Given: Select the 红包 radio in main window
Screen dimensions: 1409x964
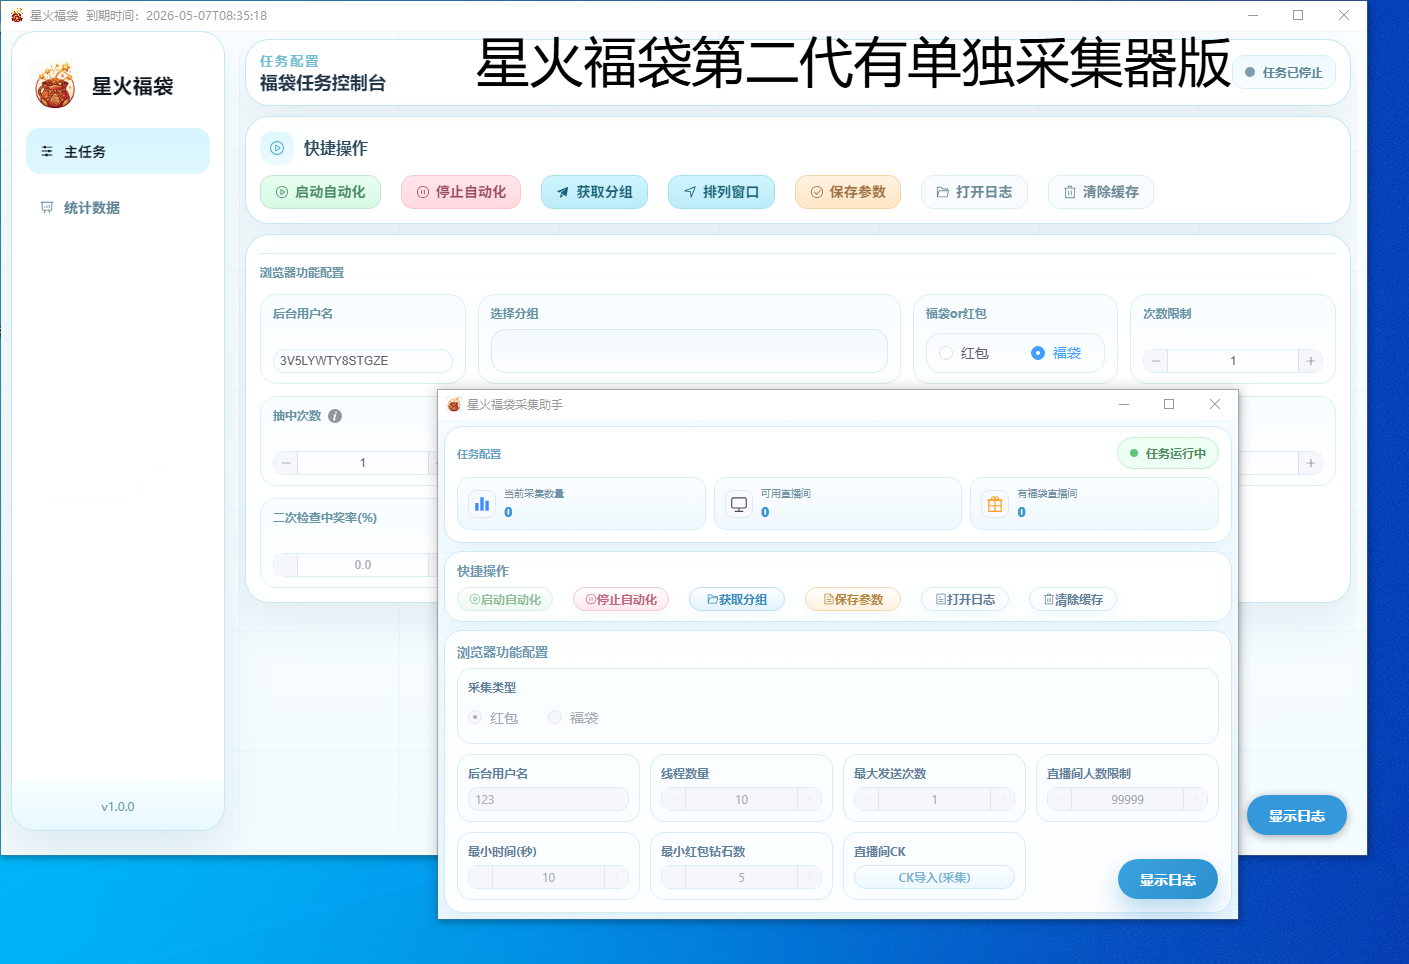Looking at the screenshot, I should 946,353.
